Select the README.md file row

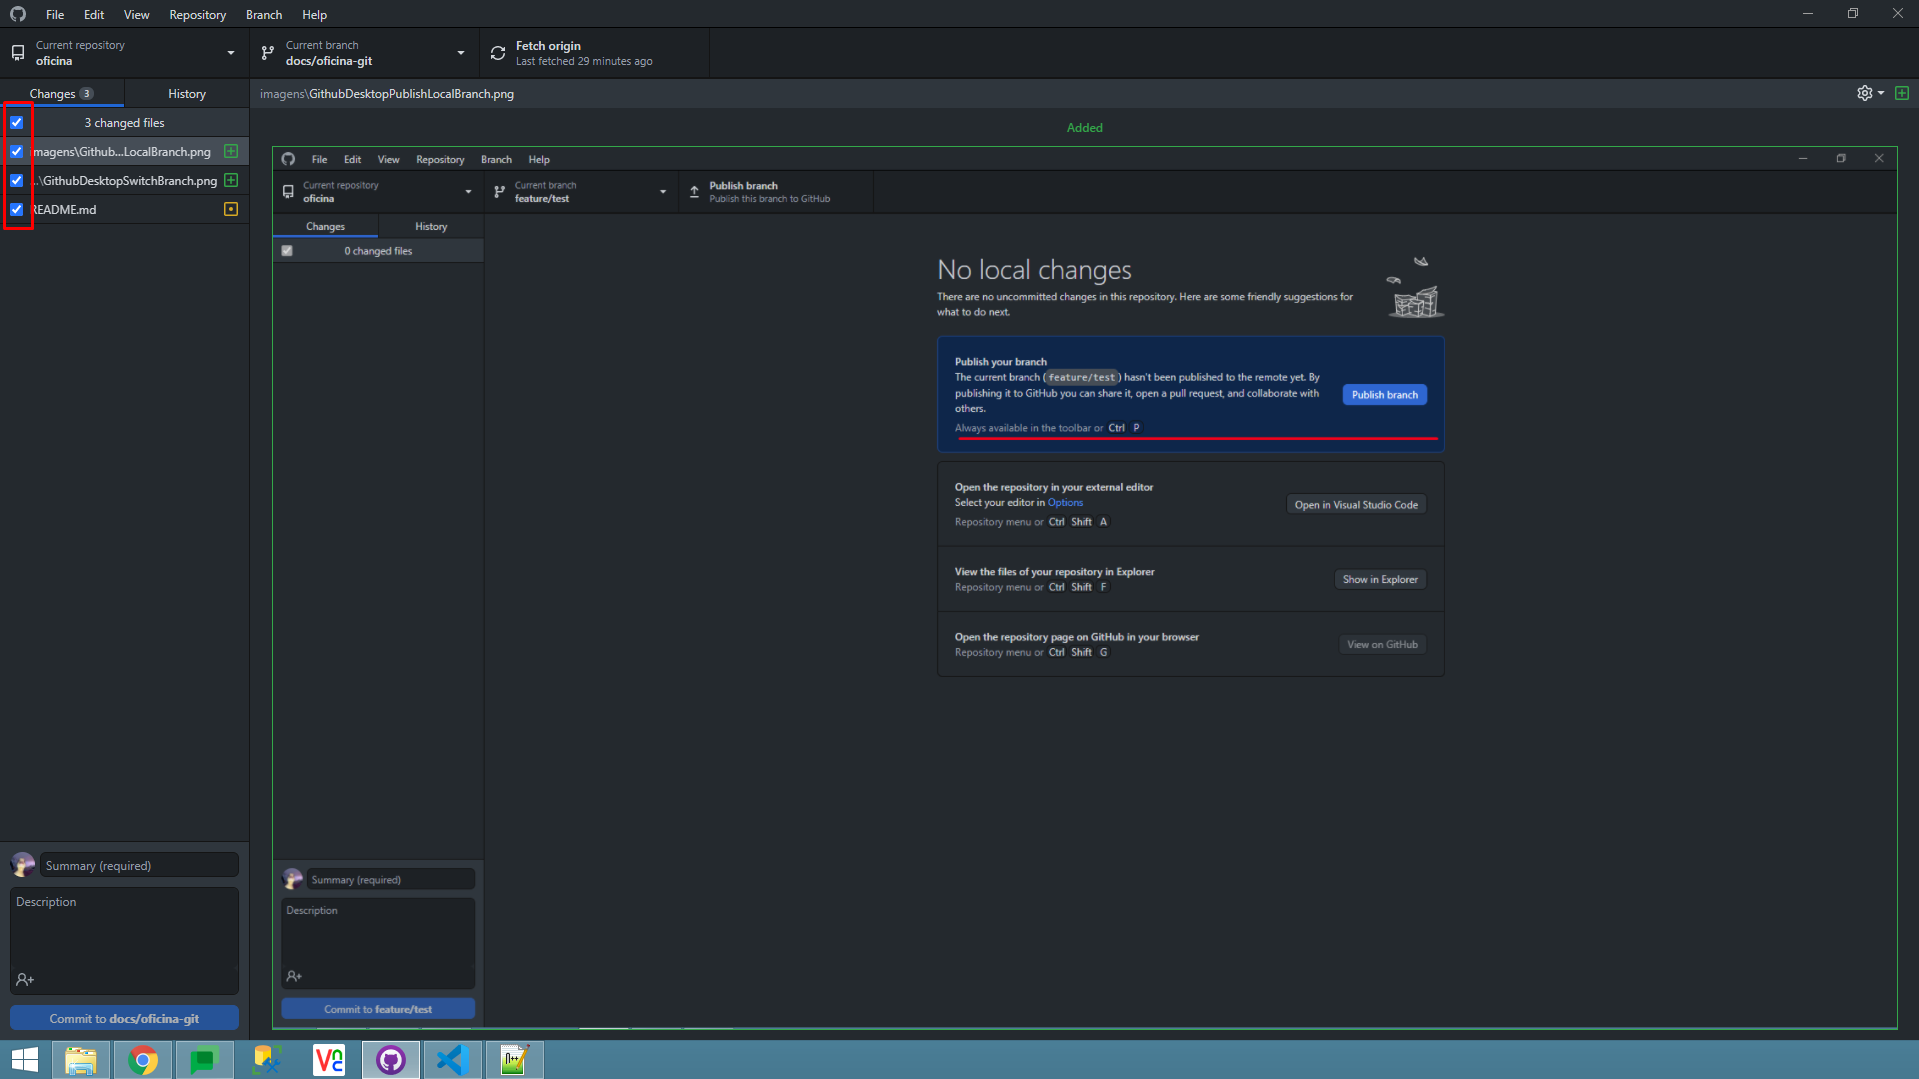click(x=124, y=209)
